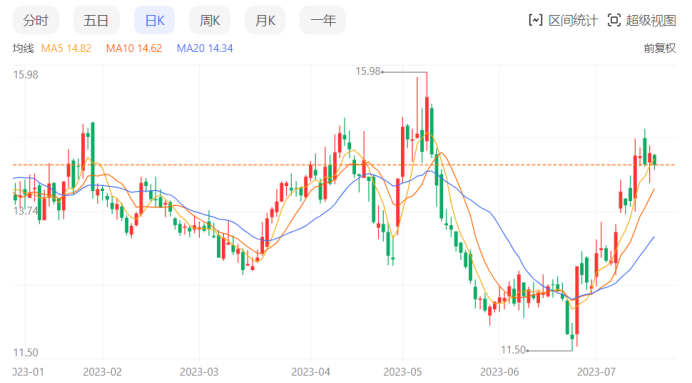Click the MA5 14.82 indicator label

click(x=66, y=48)
